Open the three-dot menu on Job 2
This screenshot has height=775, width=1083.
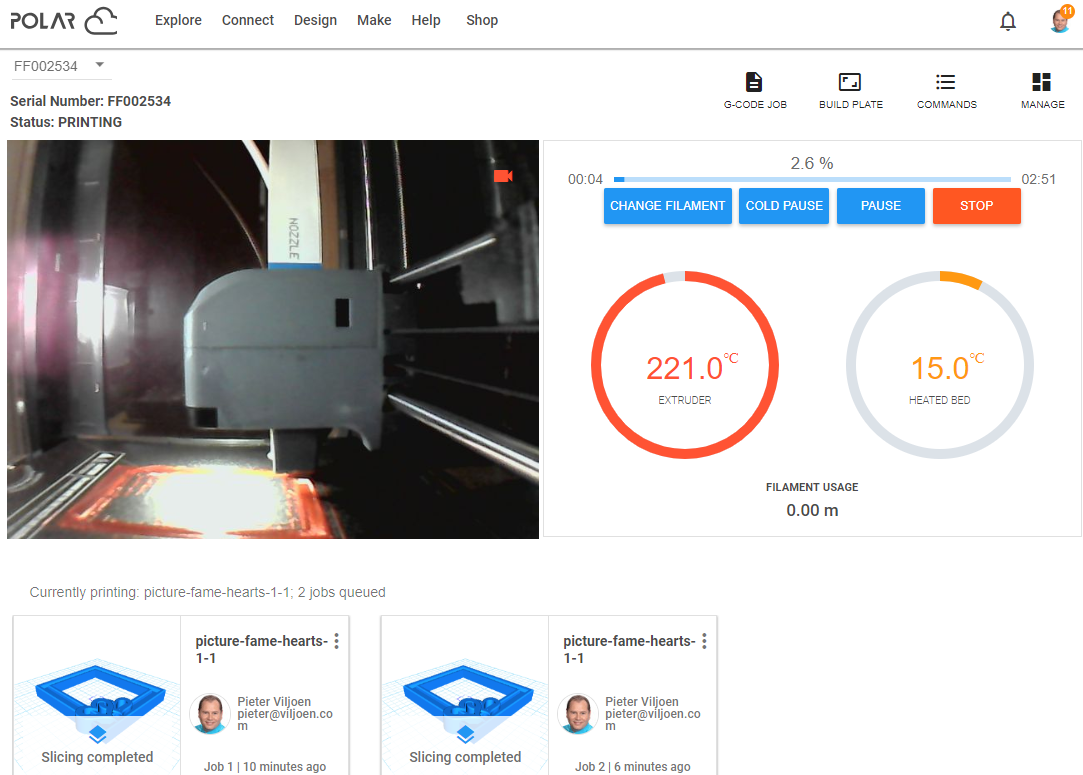pos(705,641)
